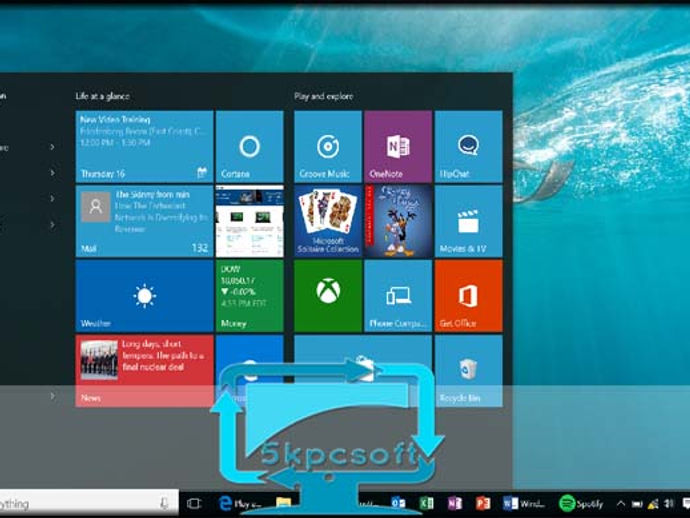This screenshot has height=518, width=690.
Task: Open Excel from the taskbar
Action: (x=426, y=503)
